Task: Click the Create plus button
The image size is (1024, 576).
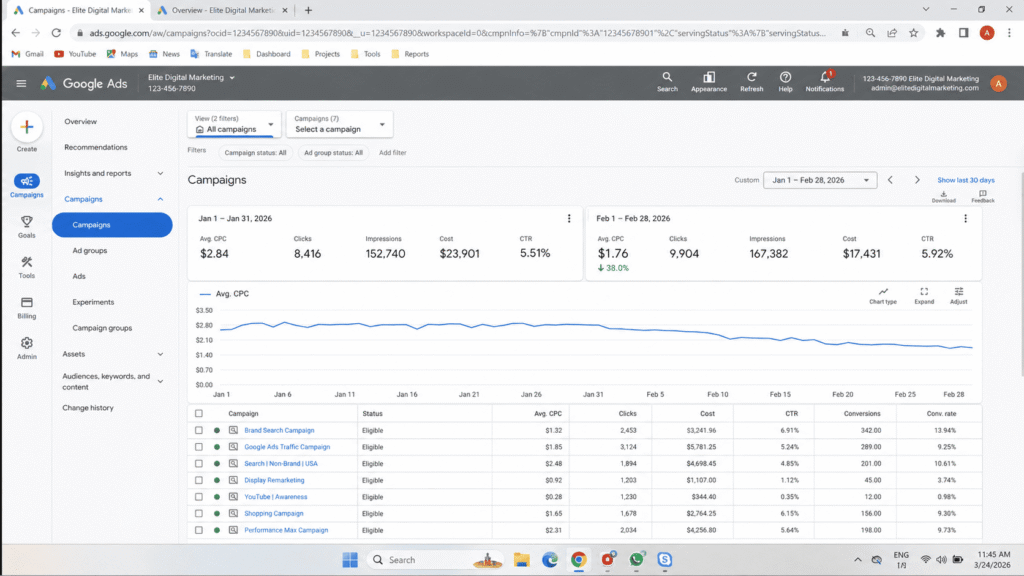Action: point(27,127)
